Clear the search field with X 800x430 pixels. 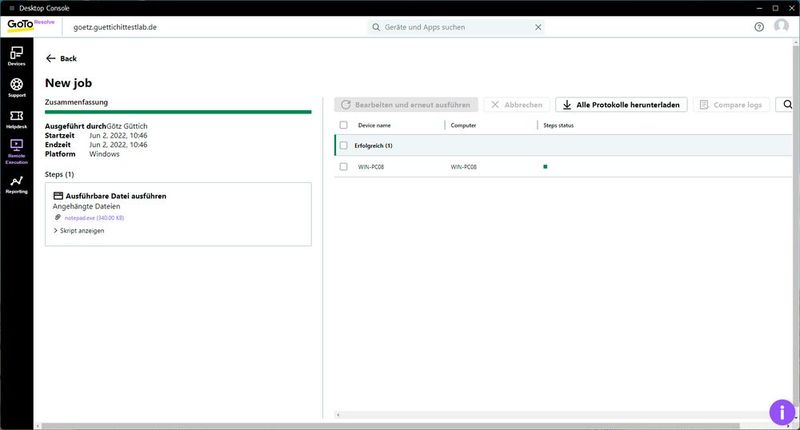538,27
